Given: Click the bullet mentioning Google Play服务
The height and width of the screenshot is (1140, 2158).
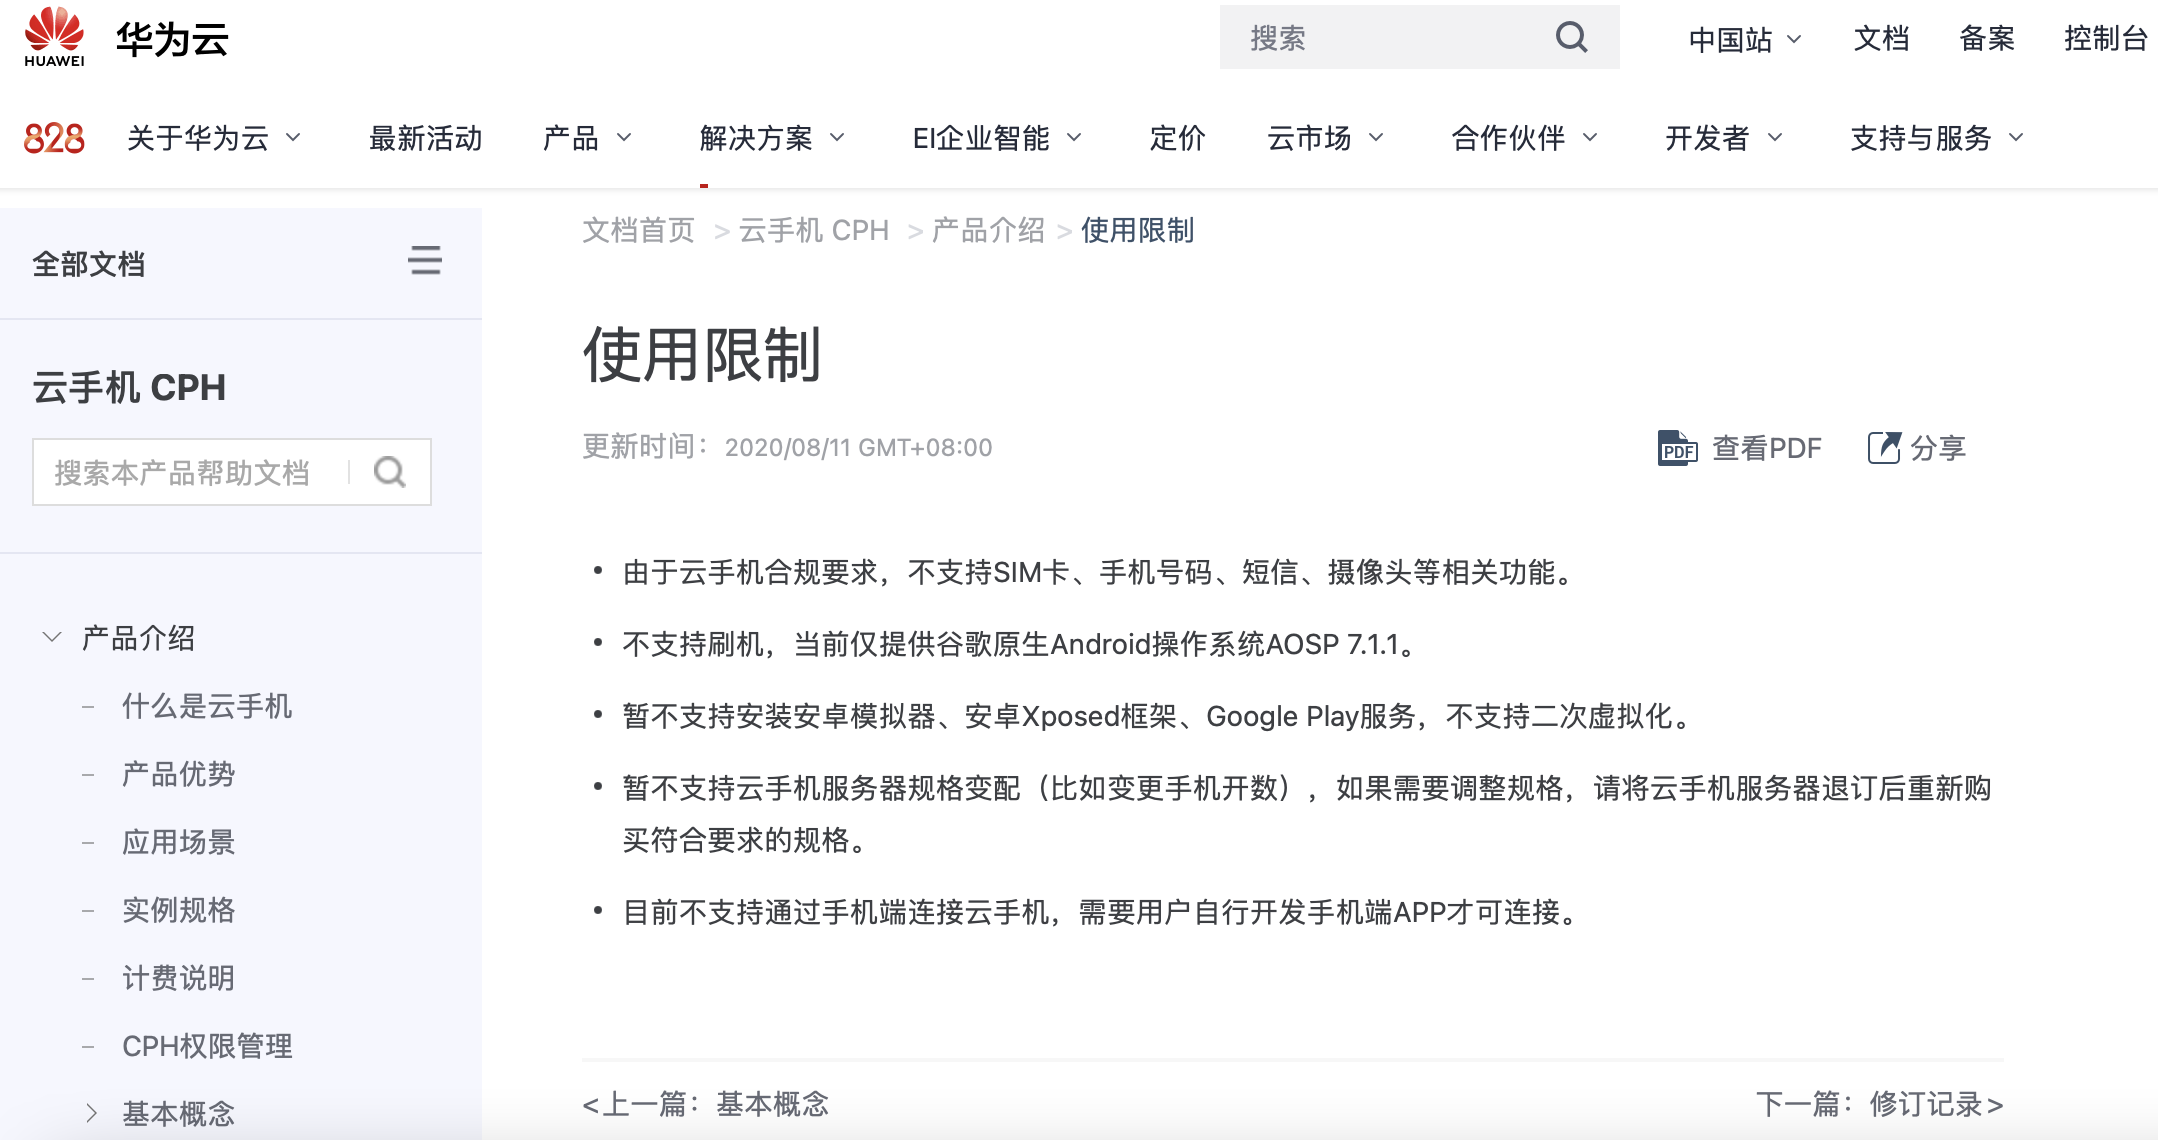Looking at the screenshot, I should click(x=1160, y=716).
